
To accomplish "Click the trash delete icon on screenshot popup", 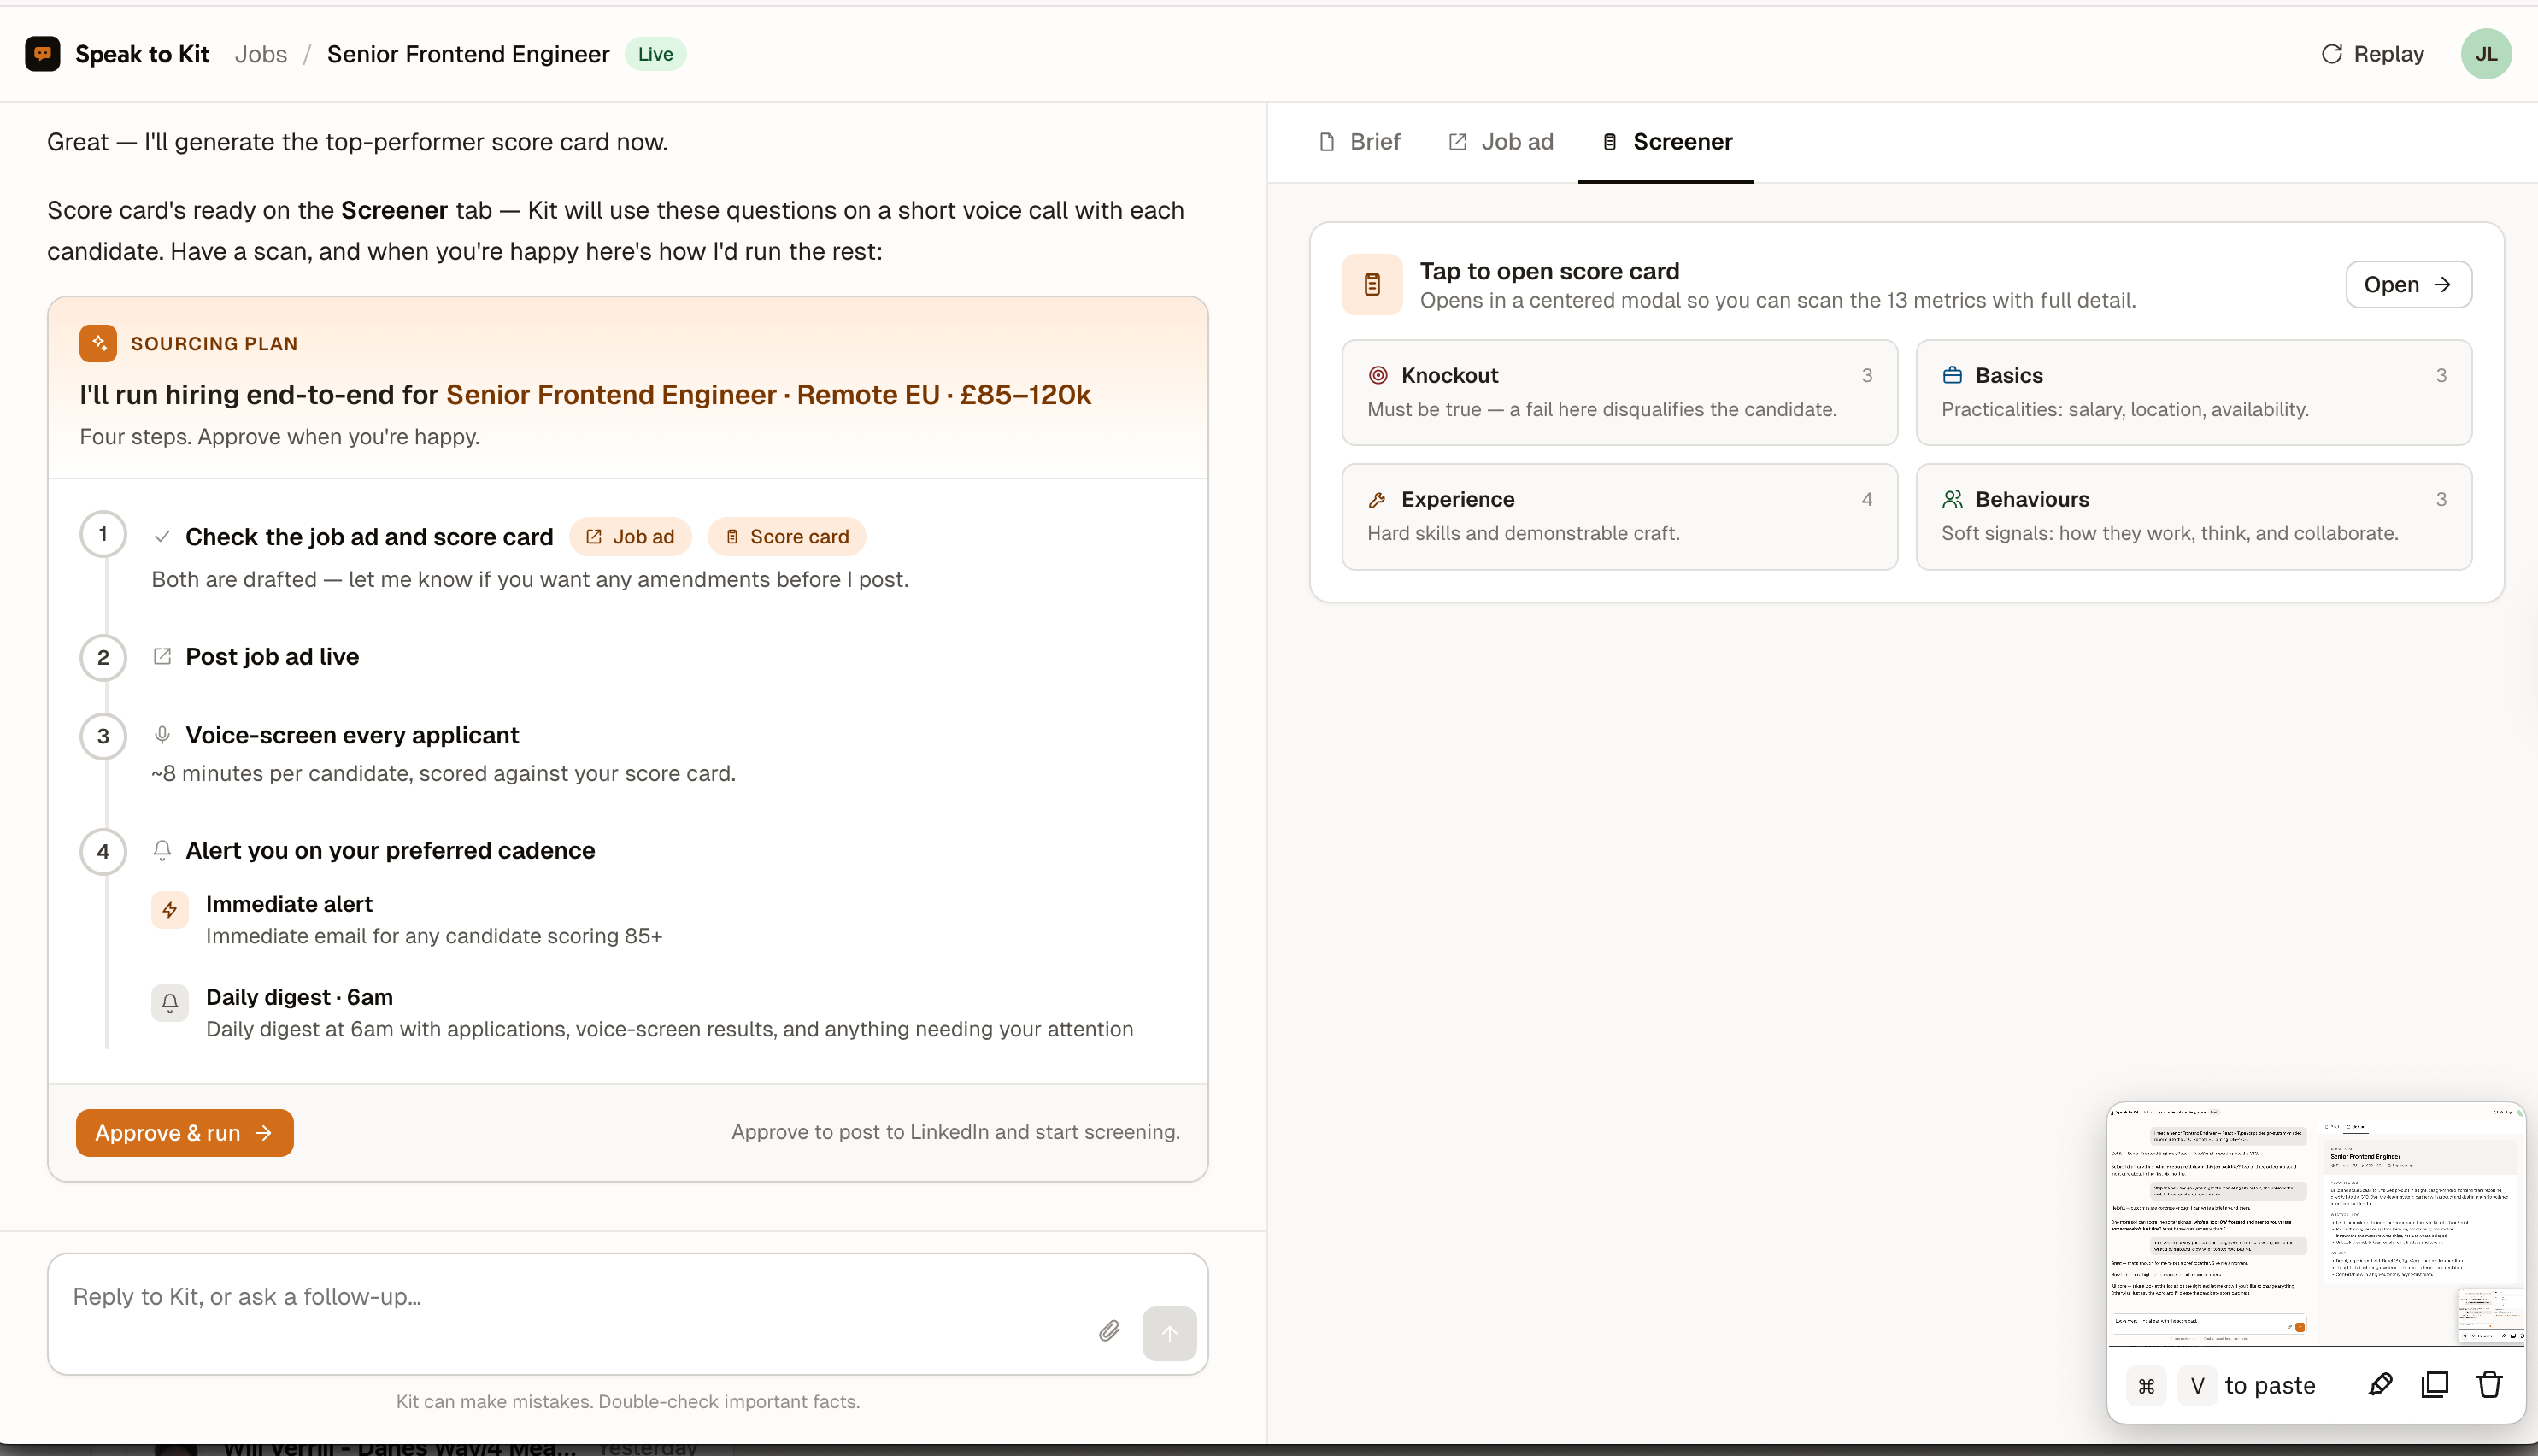I will tap(2489, 1385).
